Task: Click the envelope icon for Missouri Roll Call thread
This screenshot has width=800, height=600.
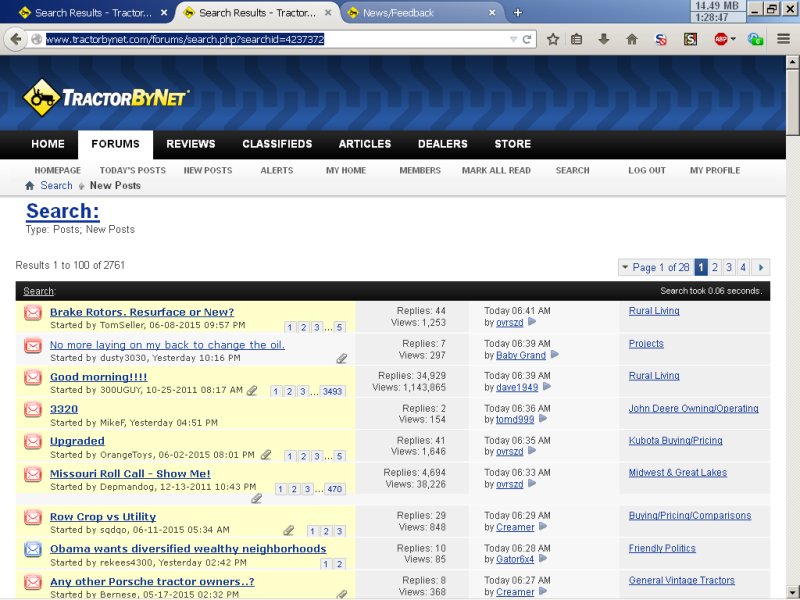Action: coord(33,474)
